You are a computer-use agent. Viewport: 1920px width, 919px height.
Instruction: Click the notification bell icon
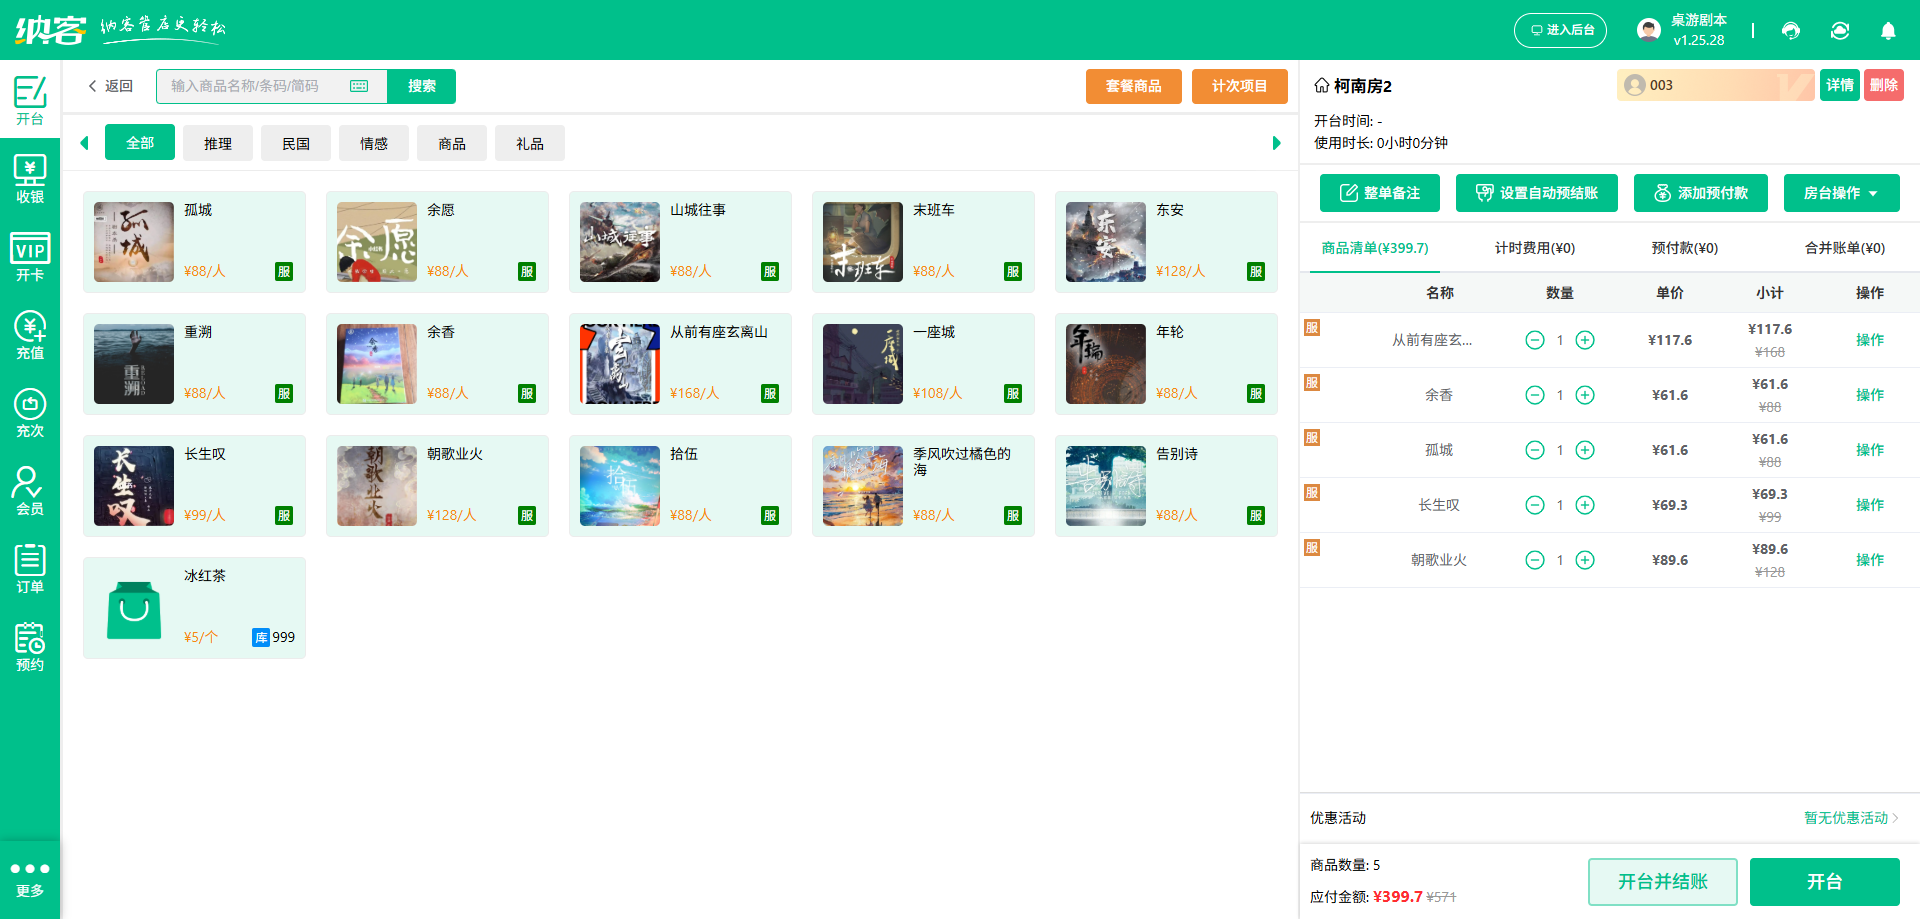tap(1888, 31)
